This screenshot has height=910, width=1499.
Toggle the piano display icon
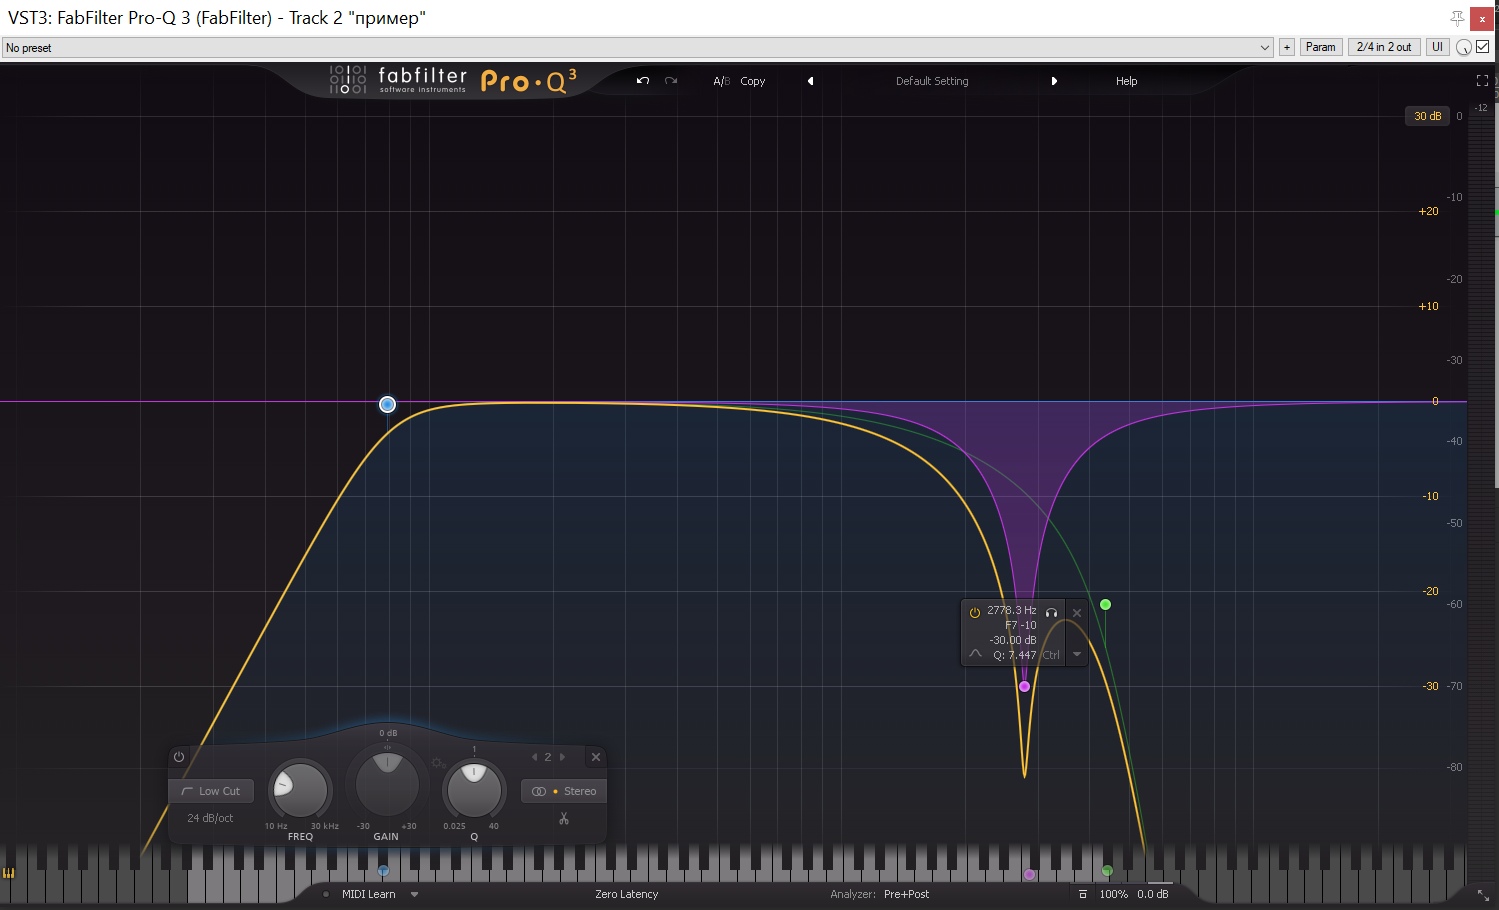9,873
